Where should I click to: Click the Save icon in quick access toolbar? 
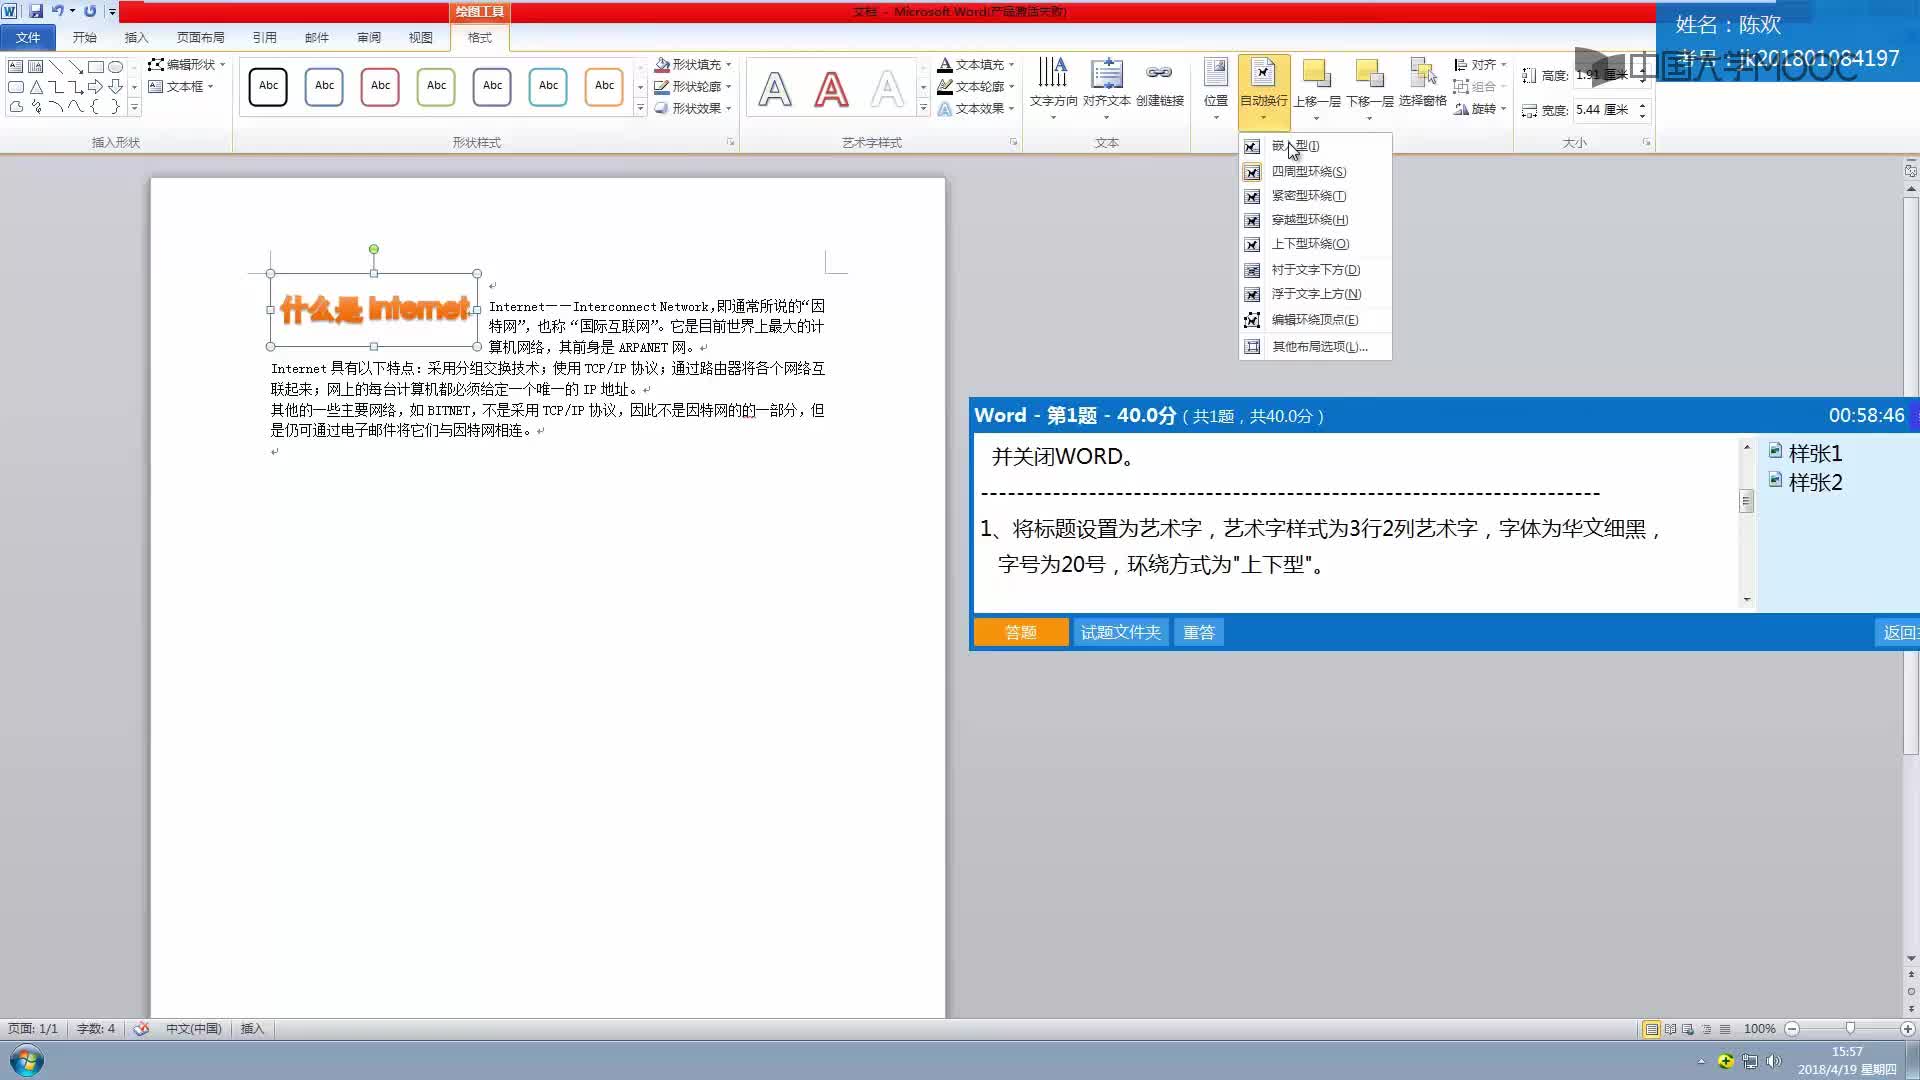[x=36, y=11]
